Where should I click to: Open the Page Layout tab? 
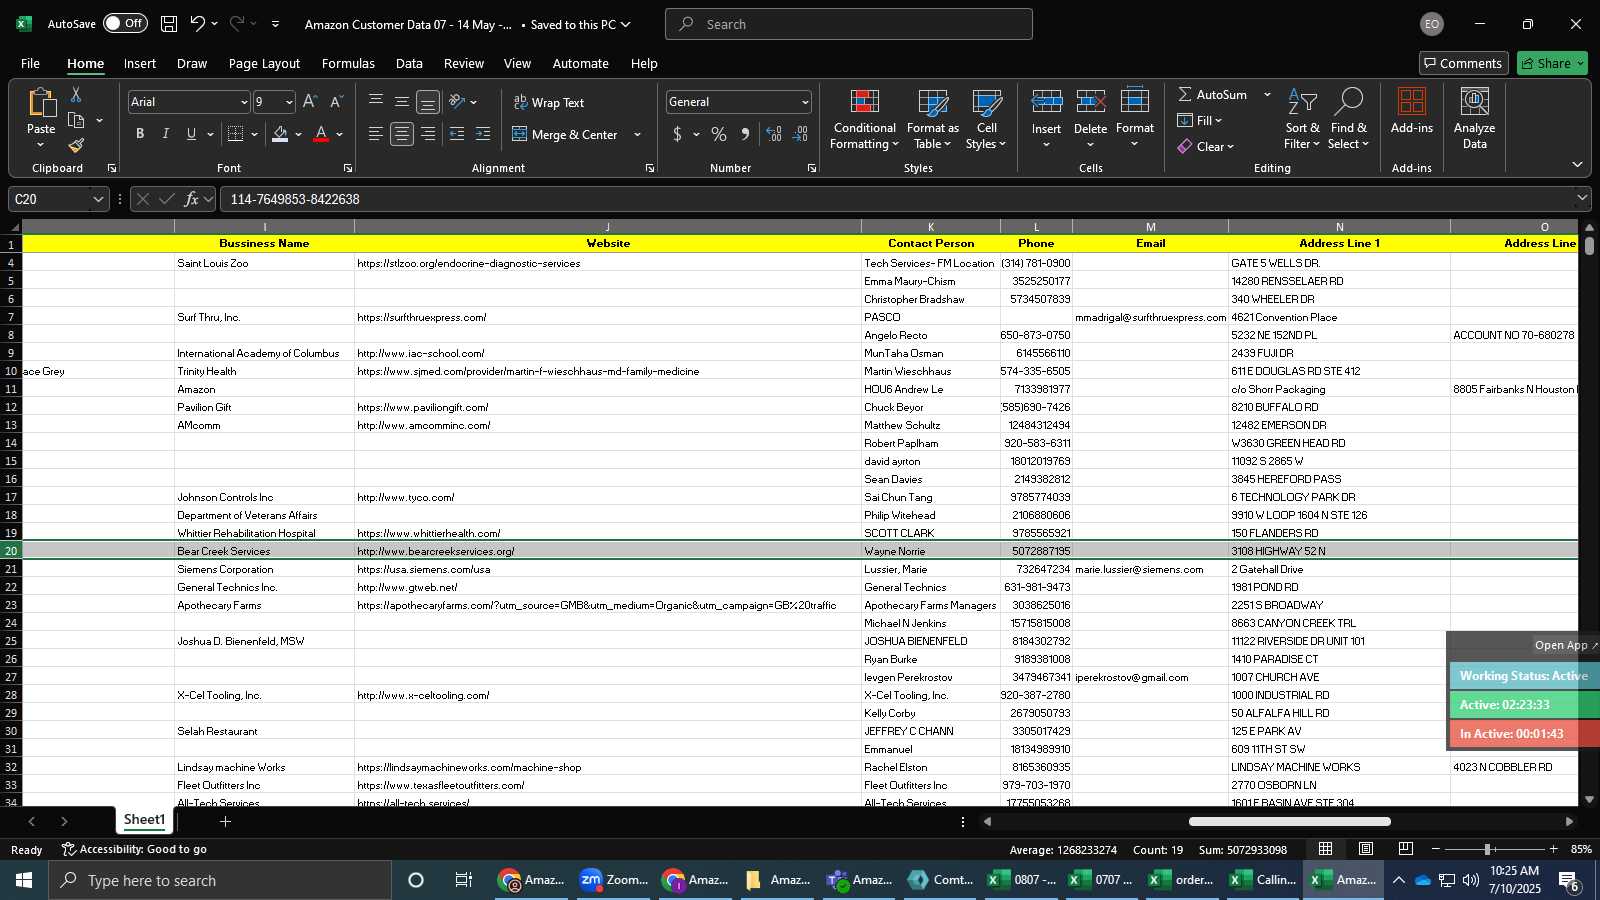(264, 63)
